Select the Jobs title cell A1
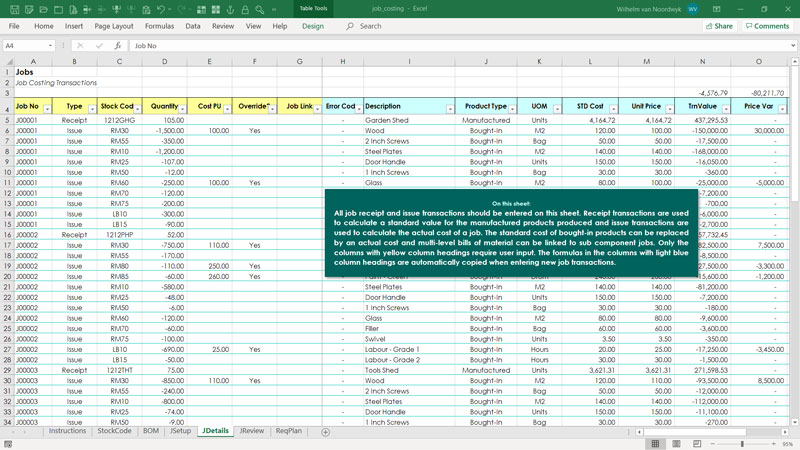Image resolution: width=800 pixels, height=450 pixels. 33,72
